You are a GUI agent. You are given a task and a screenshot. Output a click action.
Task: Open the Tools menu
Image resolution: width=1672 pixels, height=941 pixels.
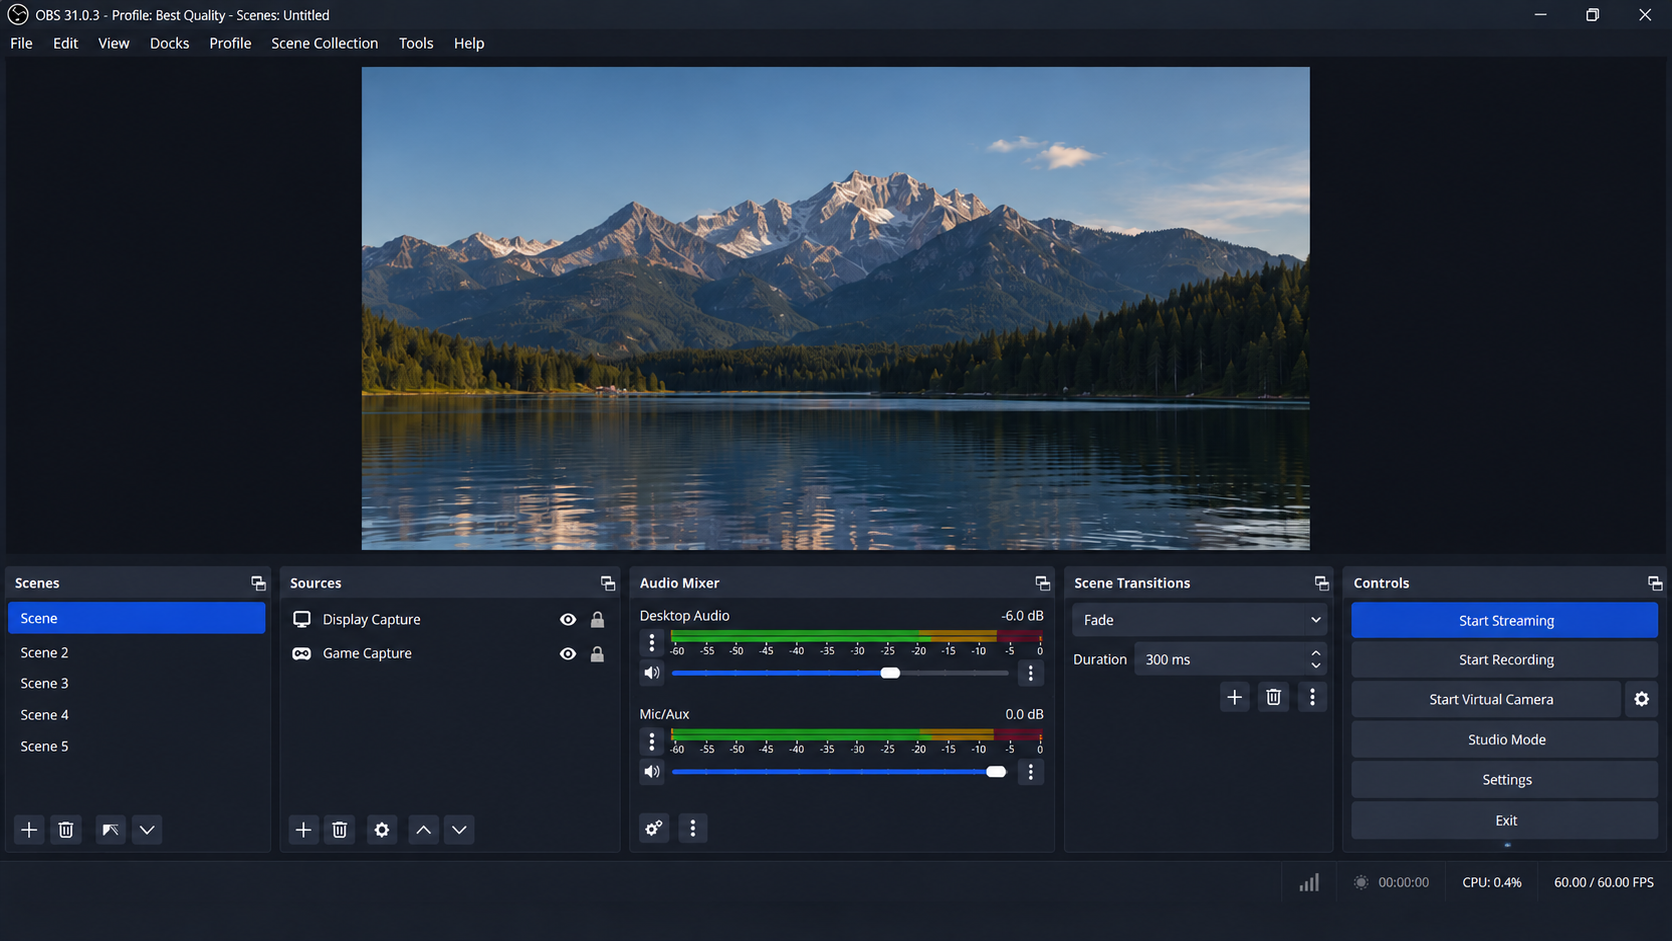tap(416, 43)
